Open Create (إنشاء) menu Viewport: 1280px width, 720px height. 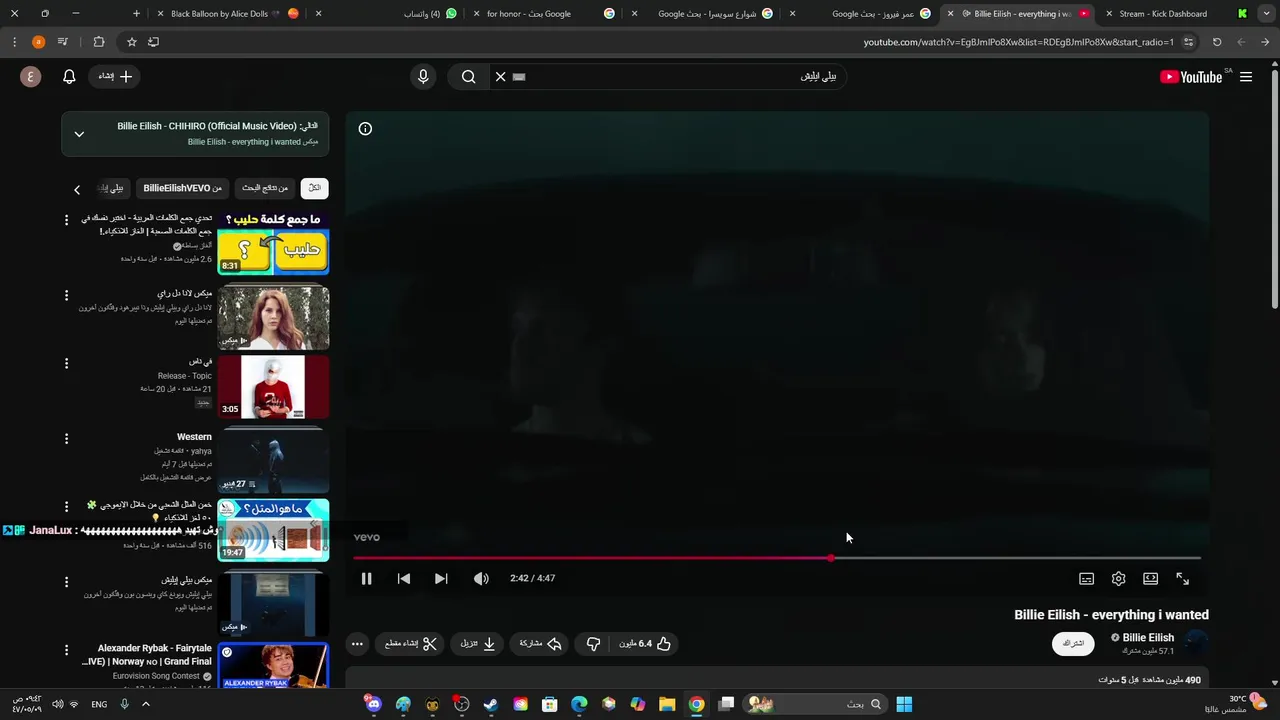[116, 77]
